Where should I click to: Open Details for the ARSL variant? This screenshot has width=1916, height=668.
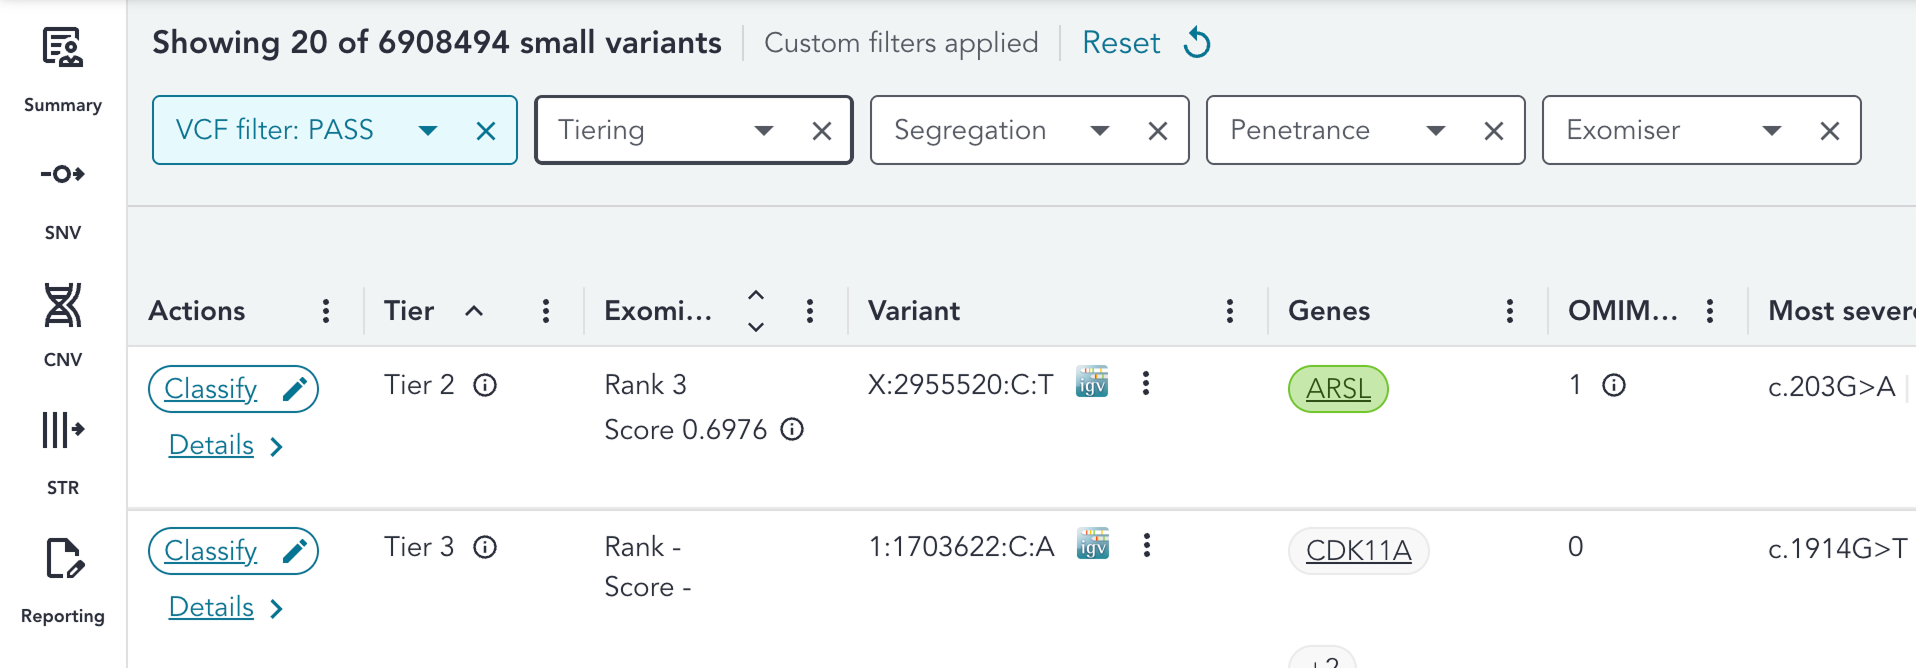click(225, 445)
